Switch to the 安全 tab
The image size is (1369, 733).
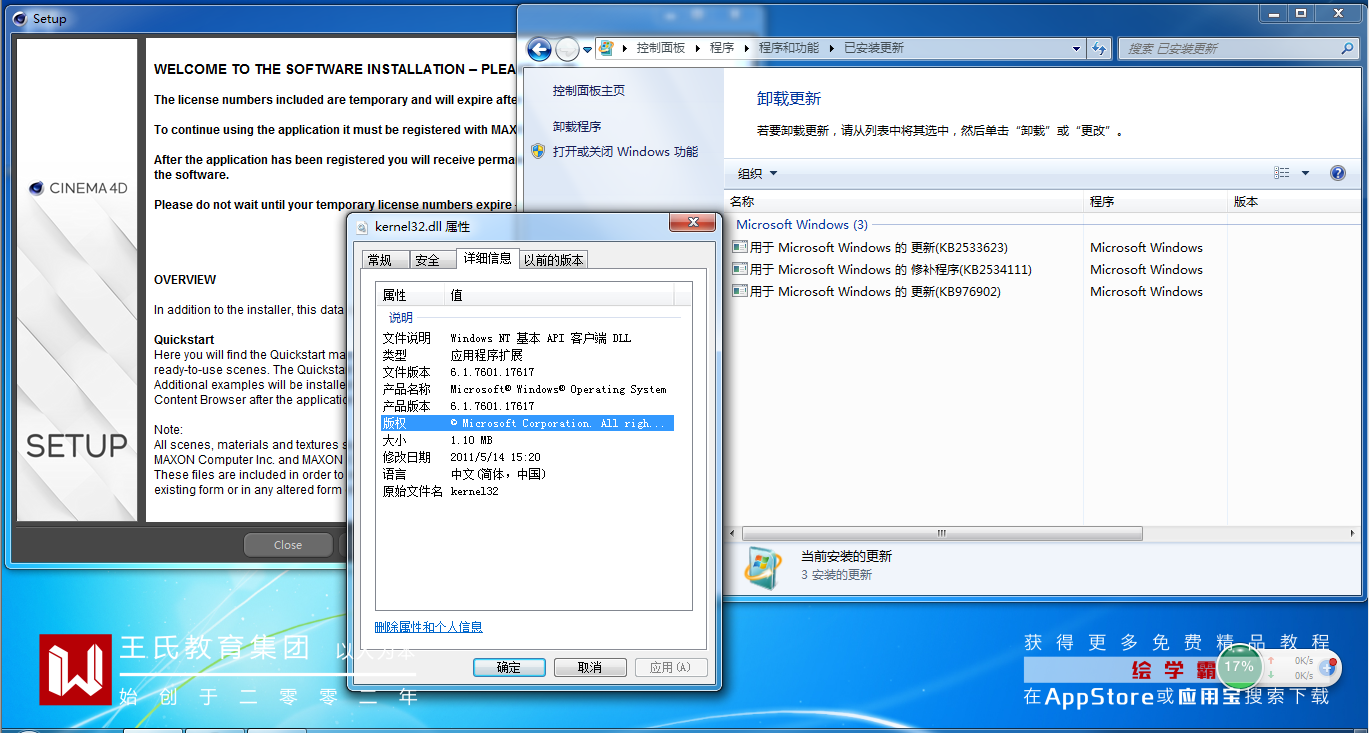[432, 260]
